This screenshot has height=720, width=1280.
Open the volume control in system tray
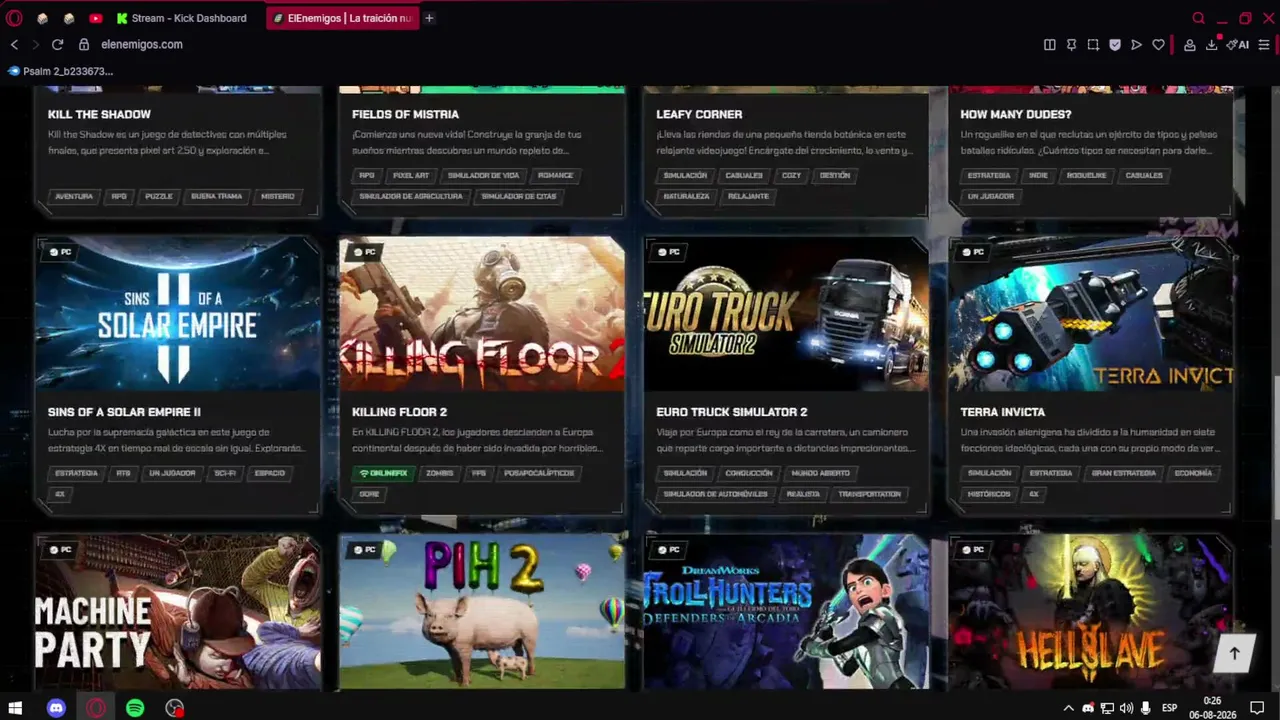click(1126, 708)
